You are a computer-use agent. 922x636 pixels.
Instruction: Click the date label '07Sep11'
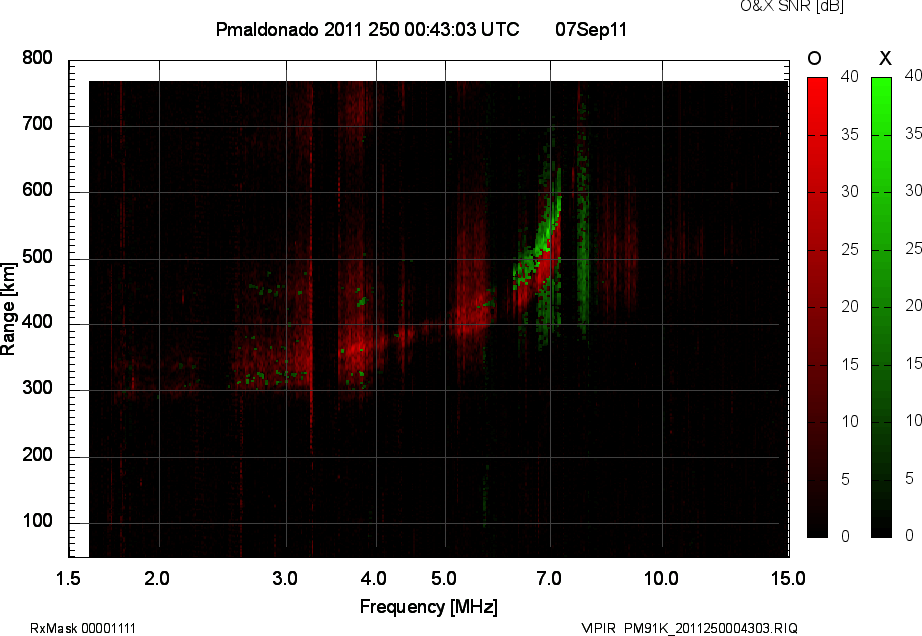pos(591,29)
